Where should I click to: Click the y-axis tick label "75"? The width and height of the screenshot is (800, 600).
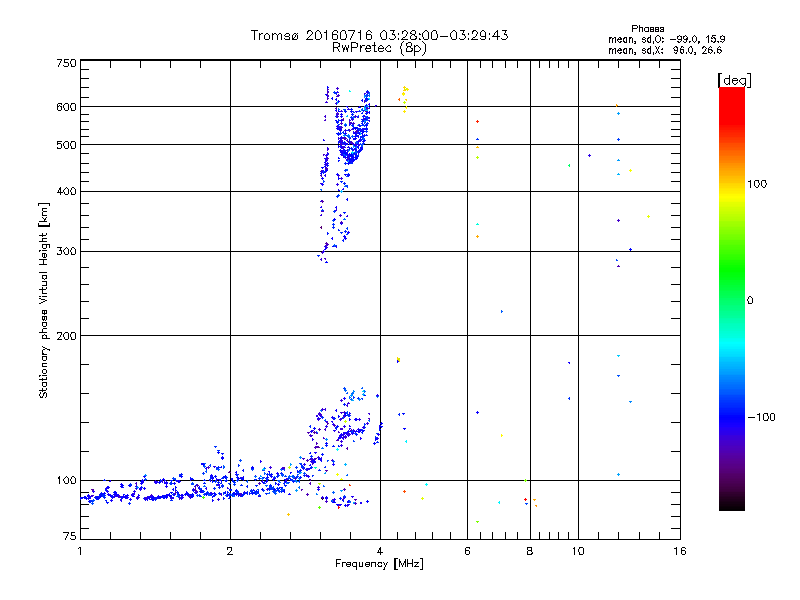(x=70, y=536)
